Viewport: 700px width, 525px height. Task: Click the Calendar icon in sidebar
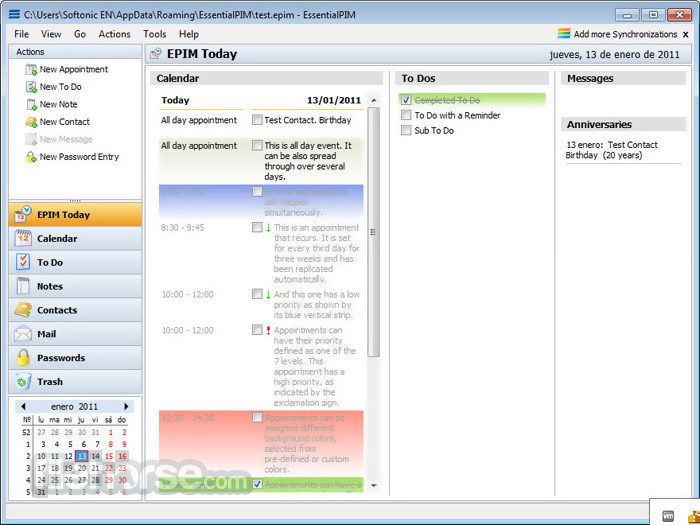click(23, 238)
